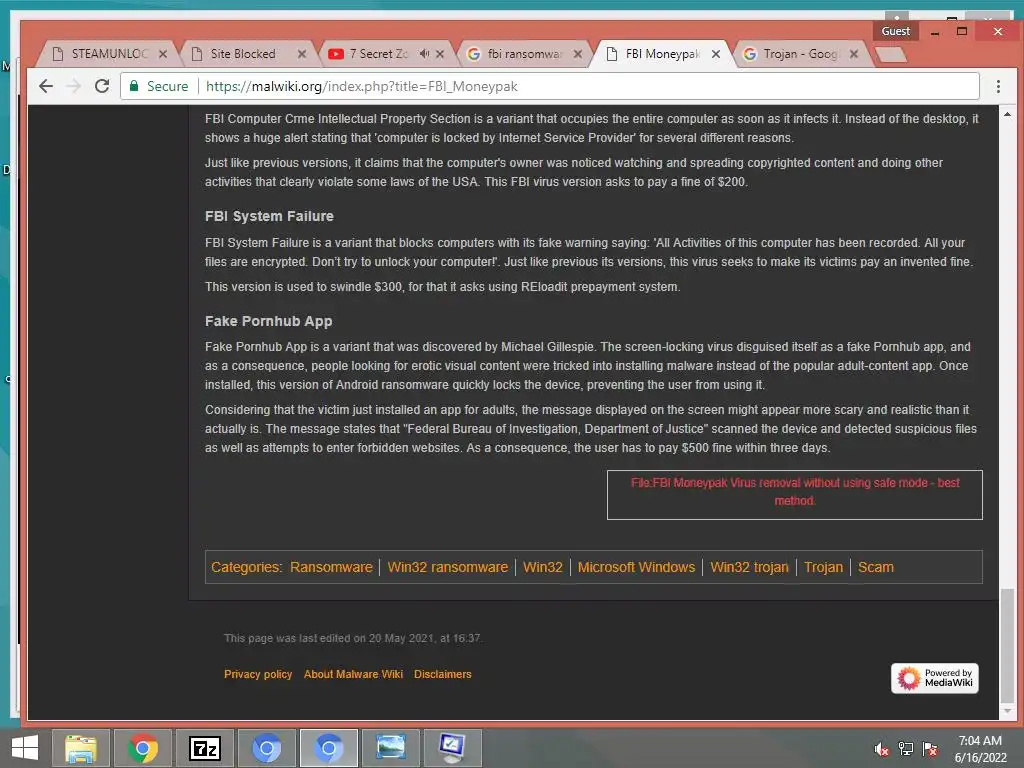Open the Windows Start button
Viewport: 1024px width, 768px height.
click(x=25, y=748)
